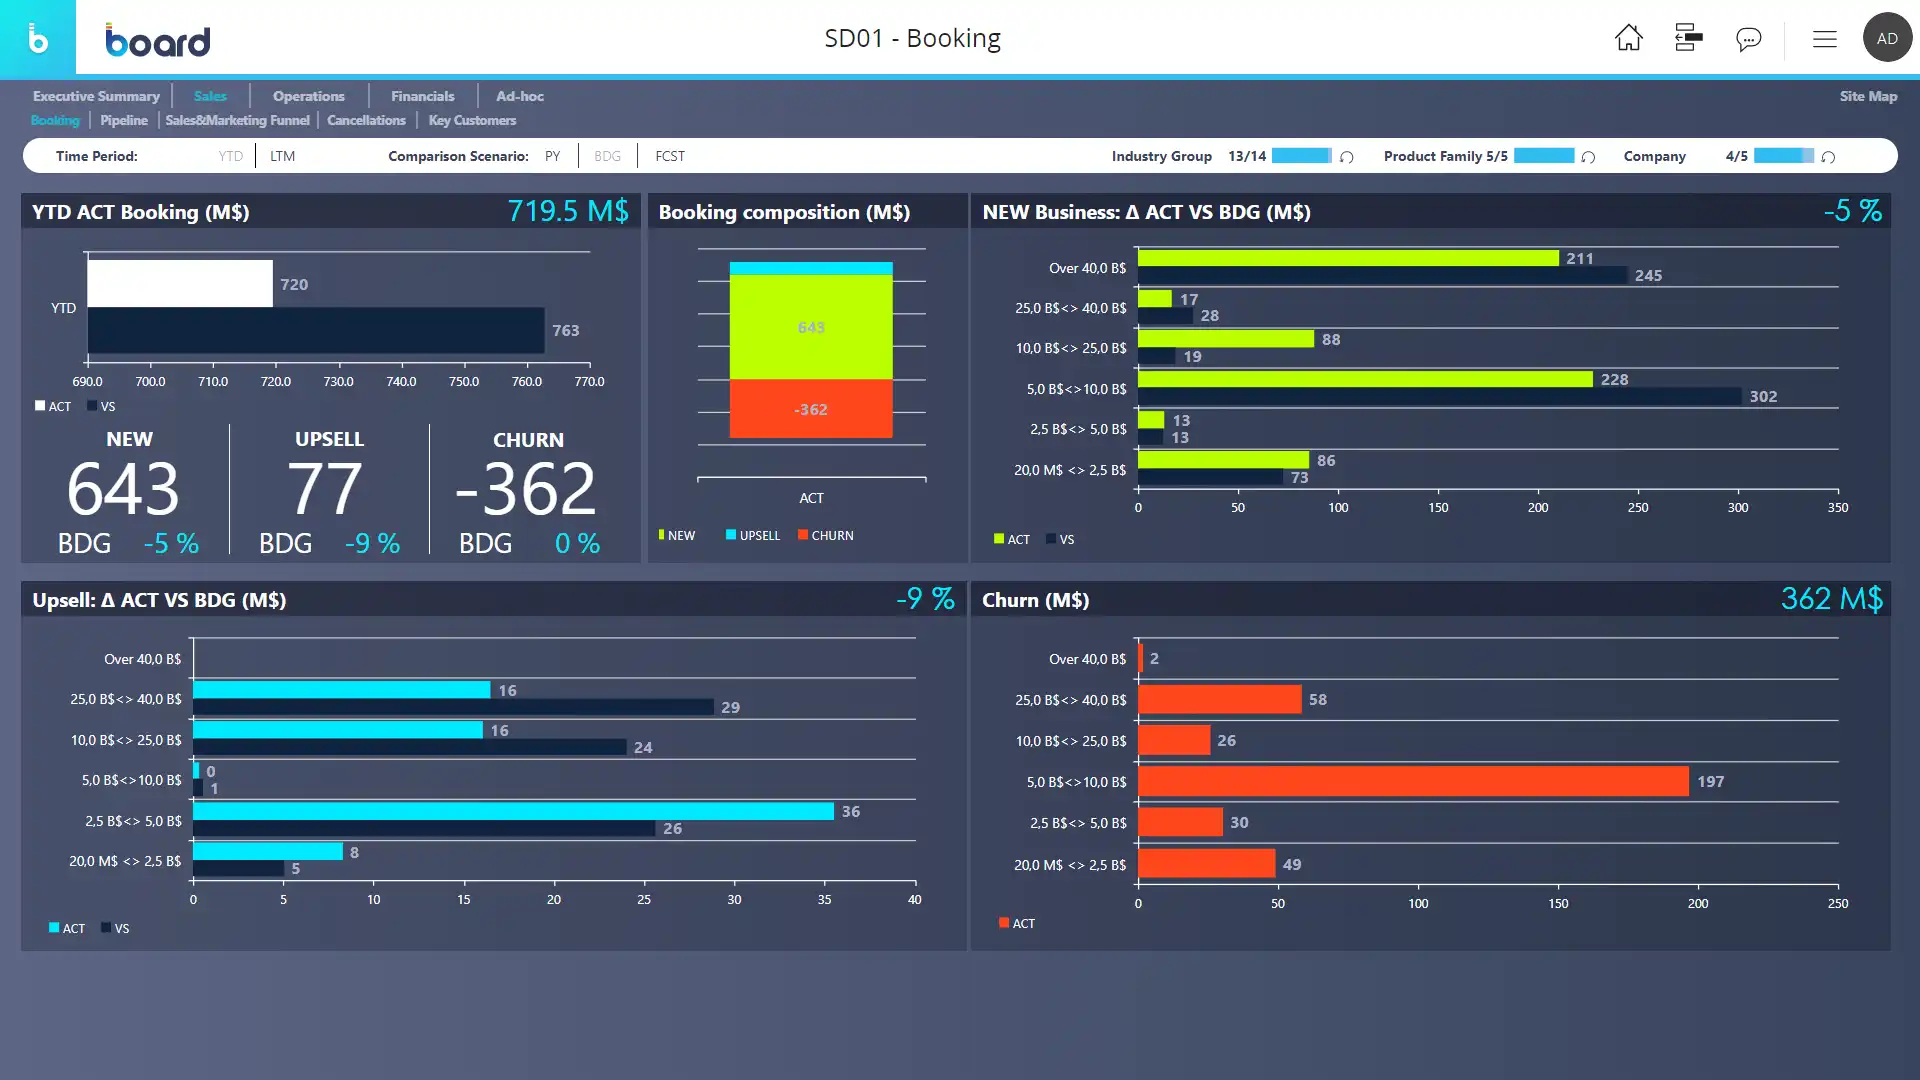Toggle VS legend in YTD Booking chart
Image resolution: width=1920 pixels, height=1080 pixels.
coord(101,406)
